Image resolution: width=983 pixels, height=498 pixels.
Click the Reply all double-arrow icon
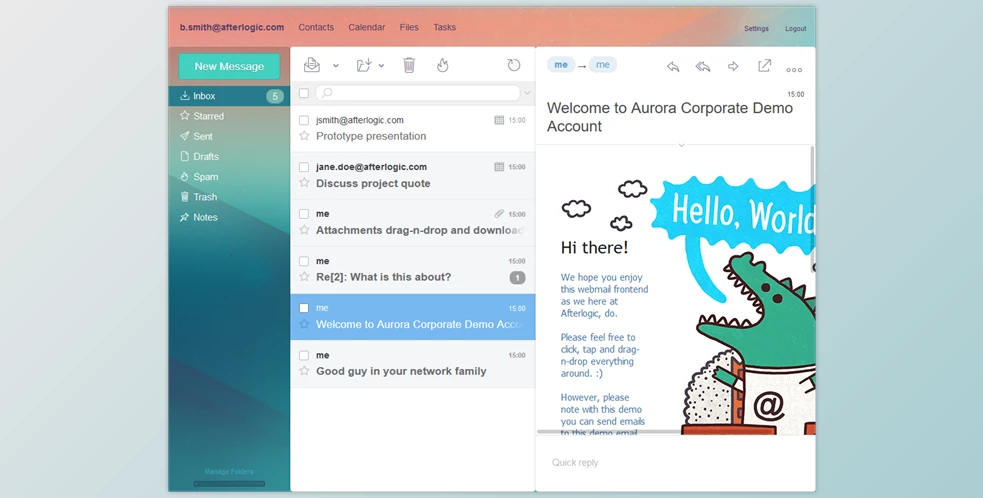pyautogui.click(x=703, y=66)
